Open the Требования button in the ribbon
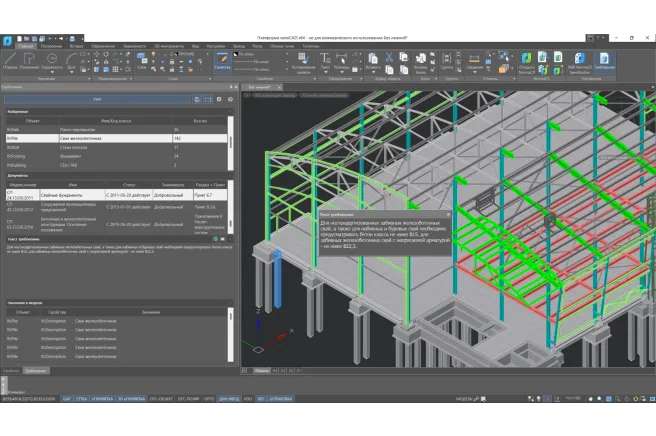 604,63
